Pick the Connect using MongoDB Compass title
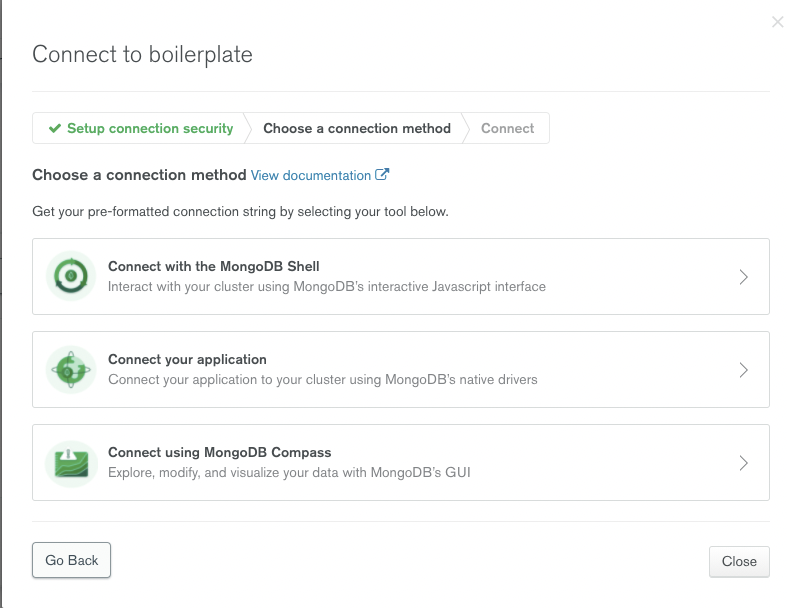 219,452
